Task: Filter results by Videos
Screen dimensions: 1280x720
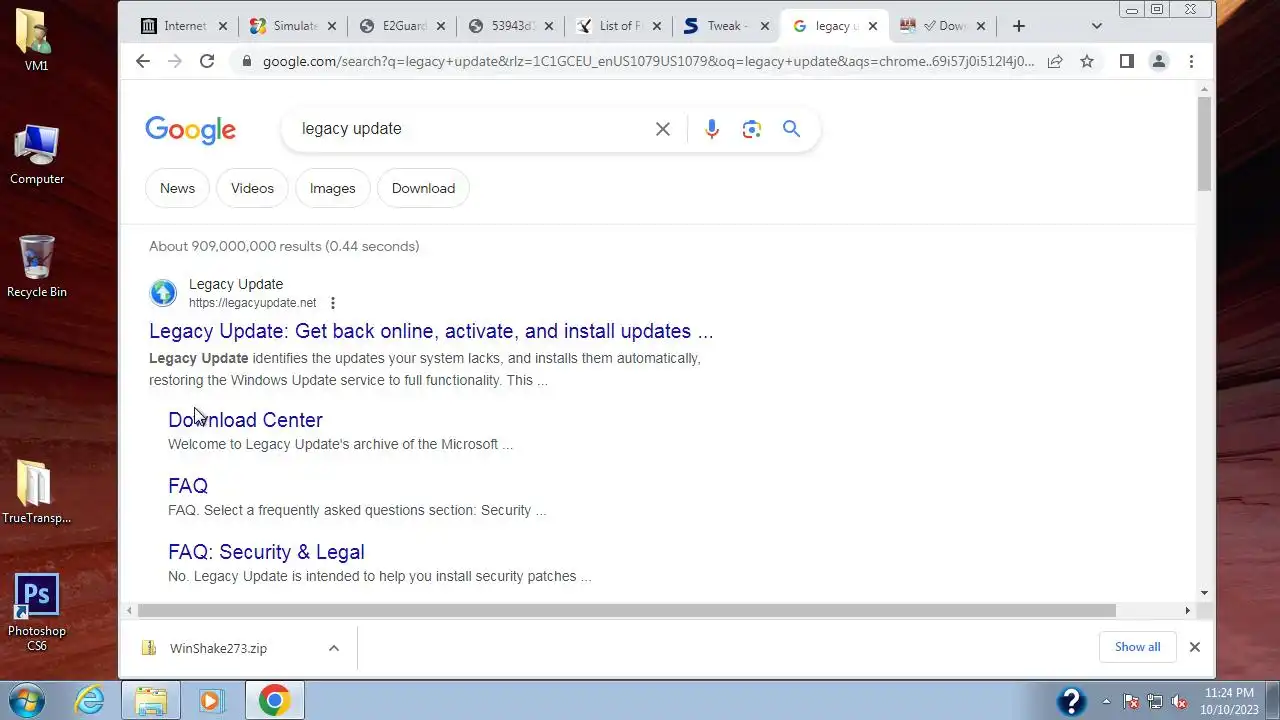Action: pos(252,188)
